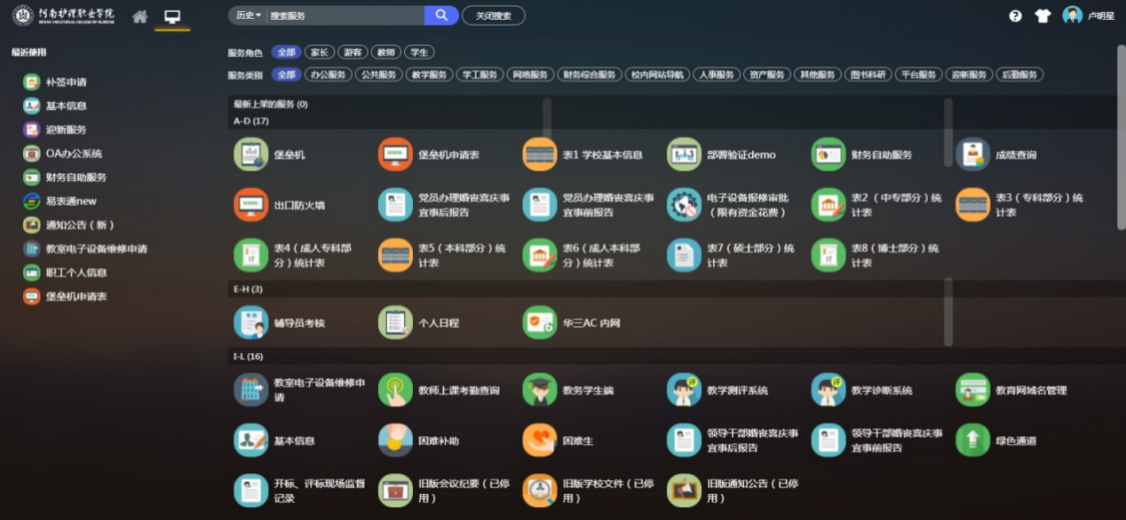Open 开标、评标现场监督记录 service
This screenshot has height=520, width=1126.
click(299, 491)
